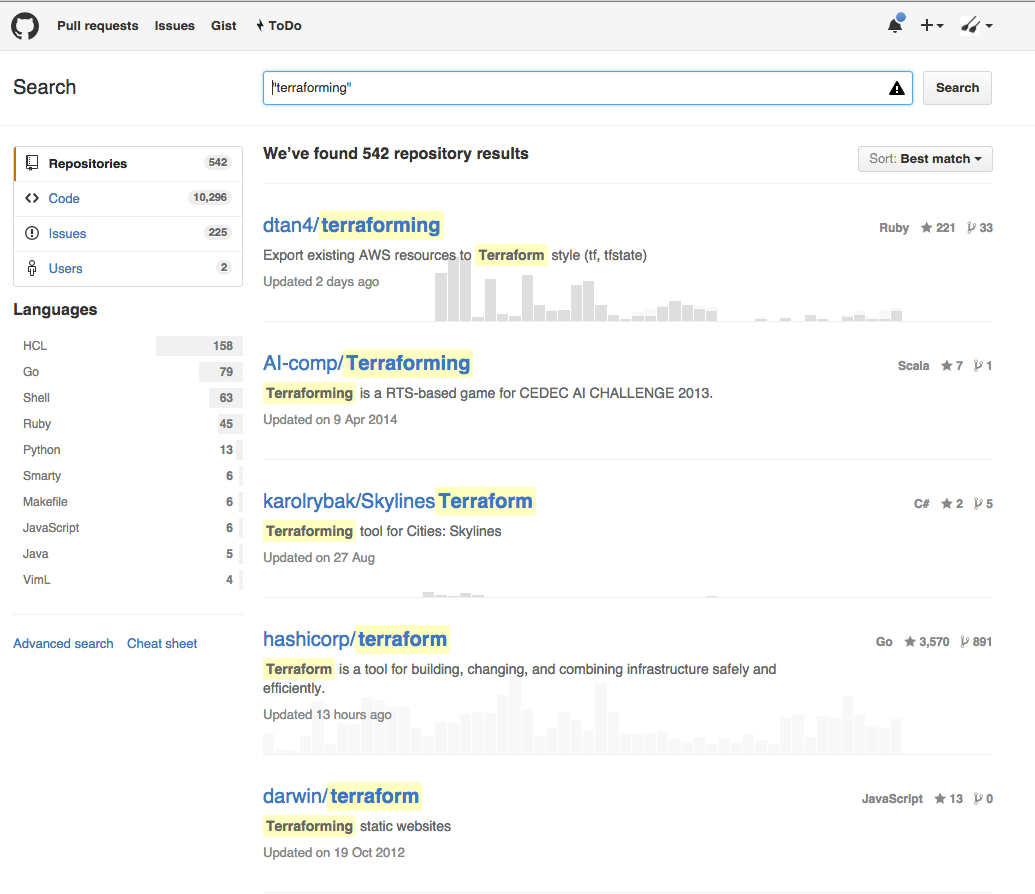1035x894 pixels.
Task: Click the 'Updated 2 days ago' text
Action: (321, 282)
